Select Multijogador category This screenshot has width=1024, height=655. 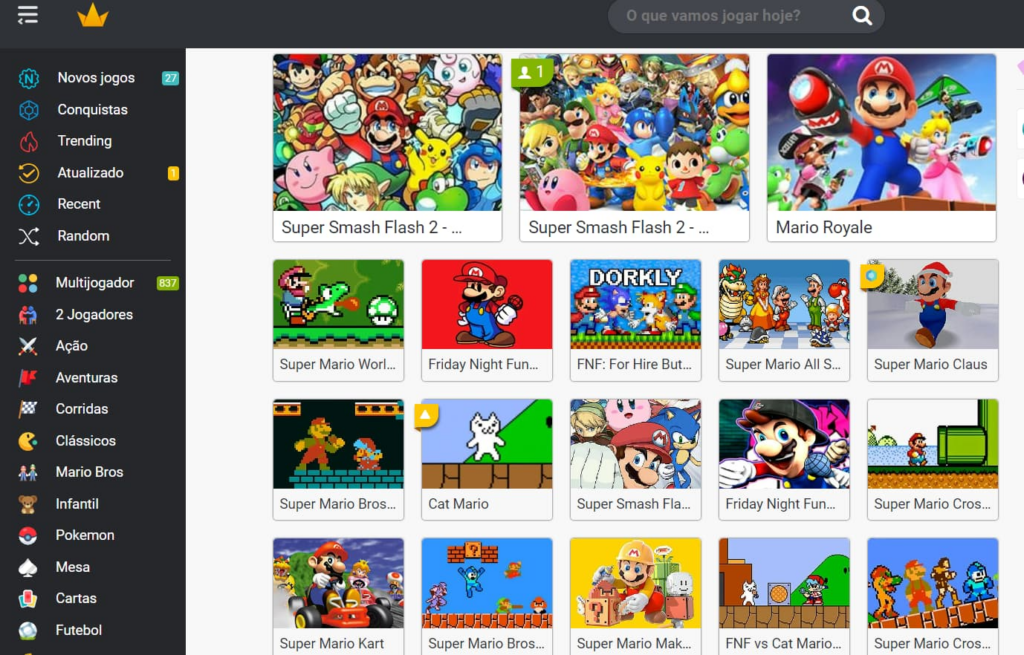[x=93, y=283]
